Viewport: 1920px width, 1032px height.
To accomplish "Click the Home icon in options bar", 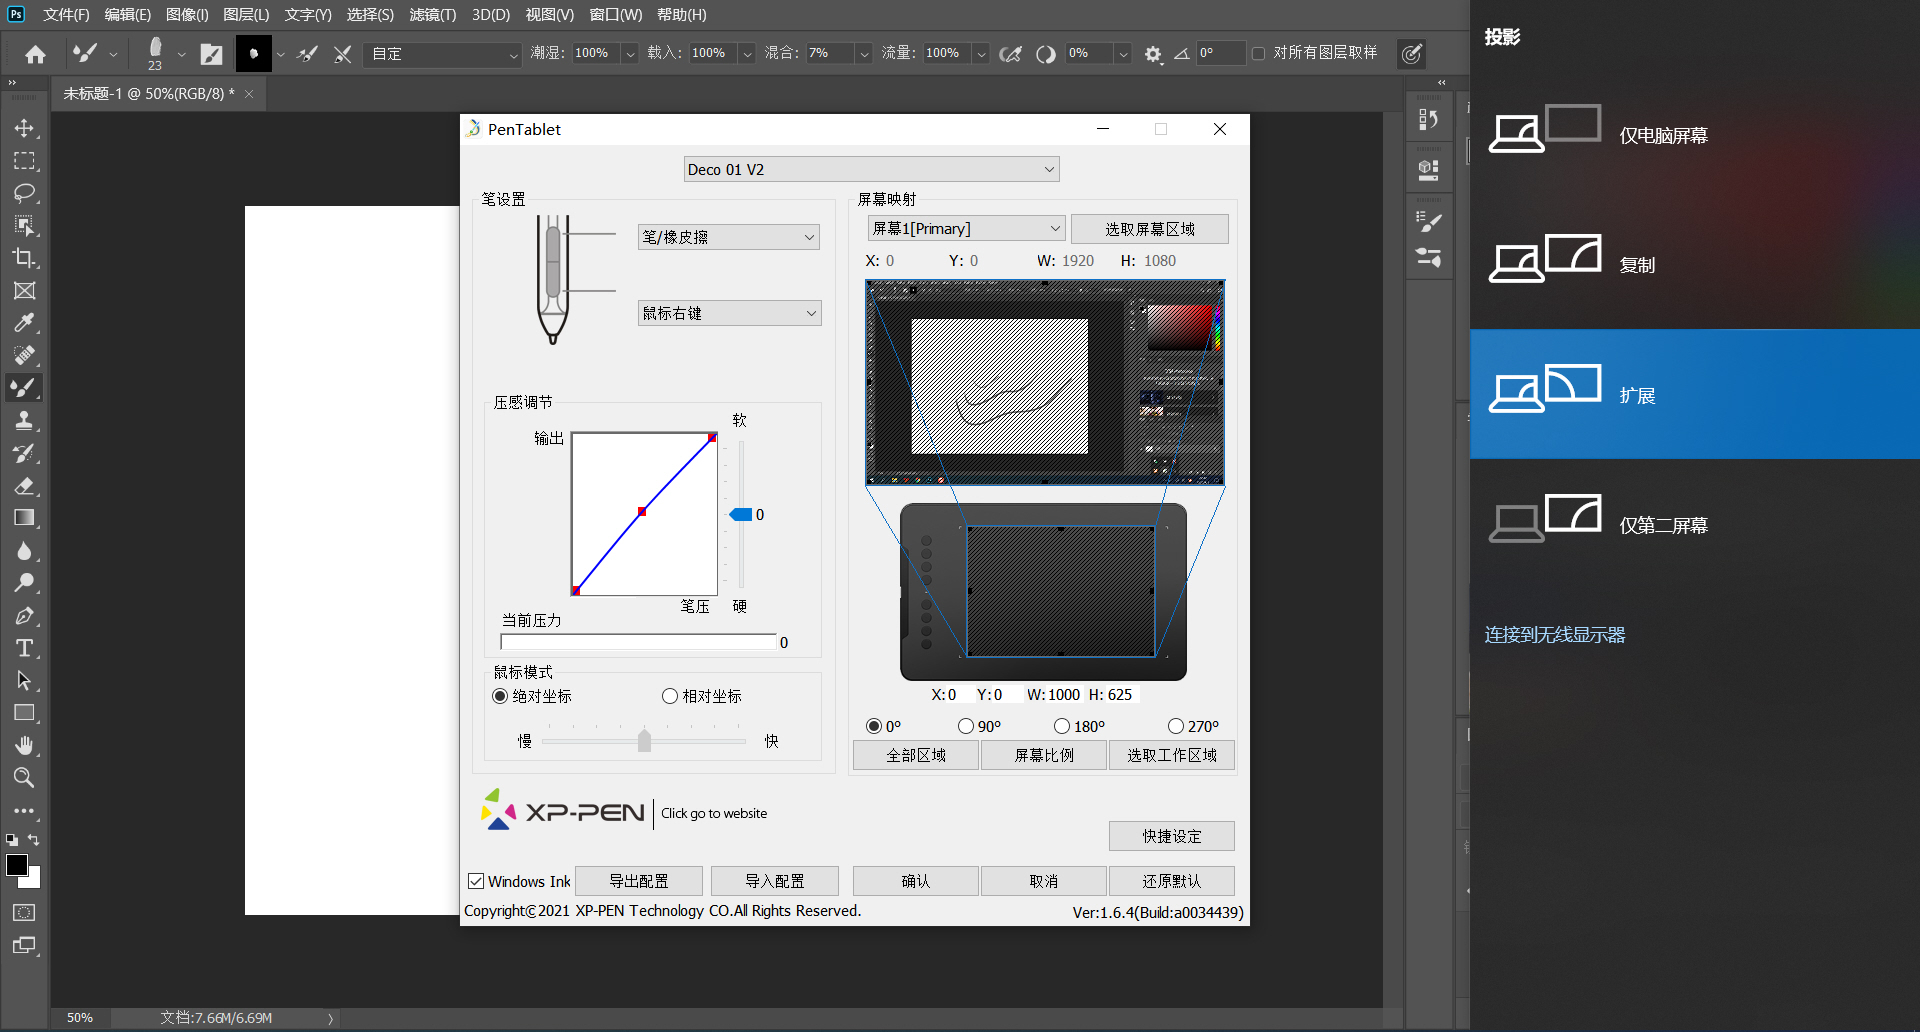I will 35,54.
